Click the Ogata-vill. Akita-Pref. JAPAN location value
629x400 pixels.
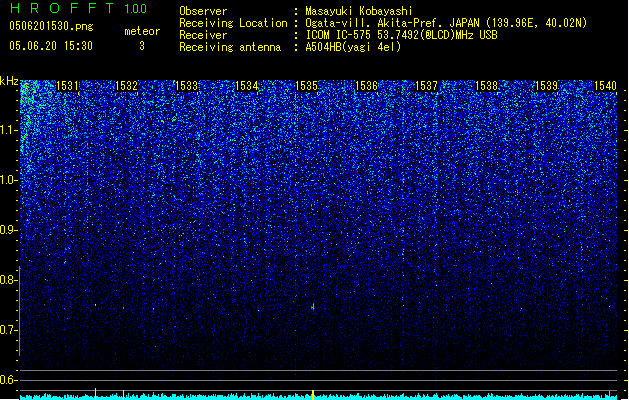click(446, 23)
